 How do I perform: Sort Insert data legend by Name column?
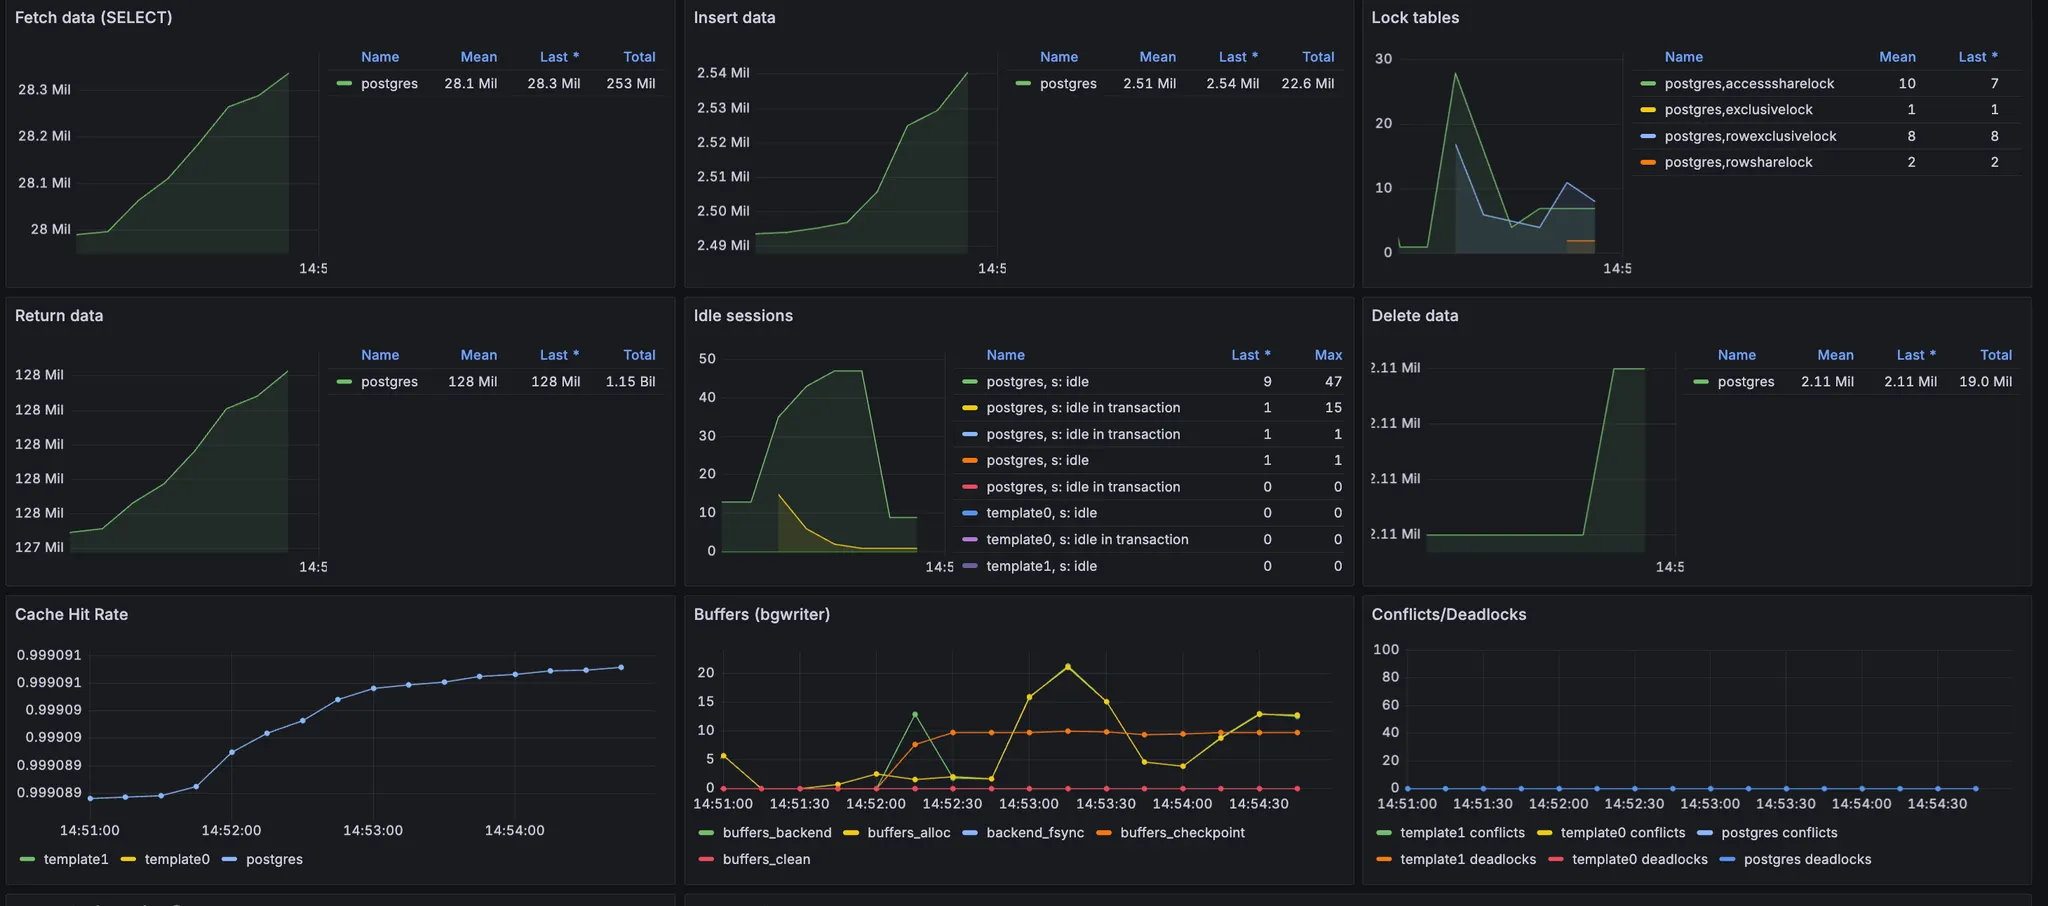tap(1058, 57)
